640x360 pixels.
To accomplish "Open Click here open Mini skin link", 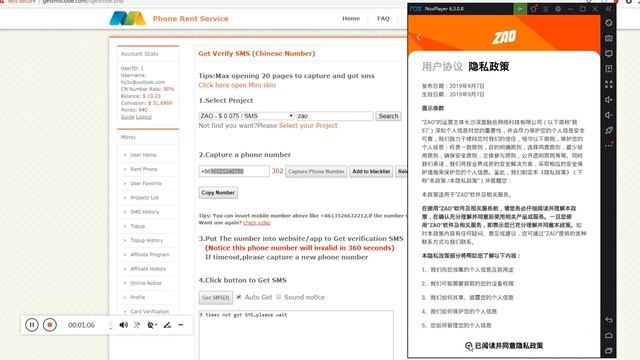I will pos(237,85).
